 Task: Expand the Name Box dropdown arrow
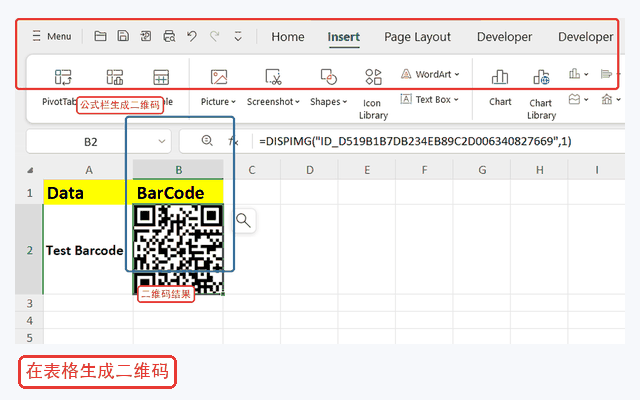point(162,142)
